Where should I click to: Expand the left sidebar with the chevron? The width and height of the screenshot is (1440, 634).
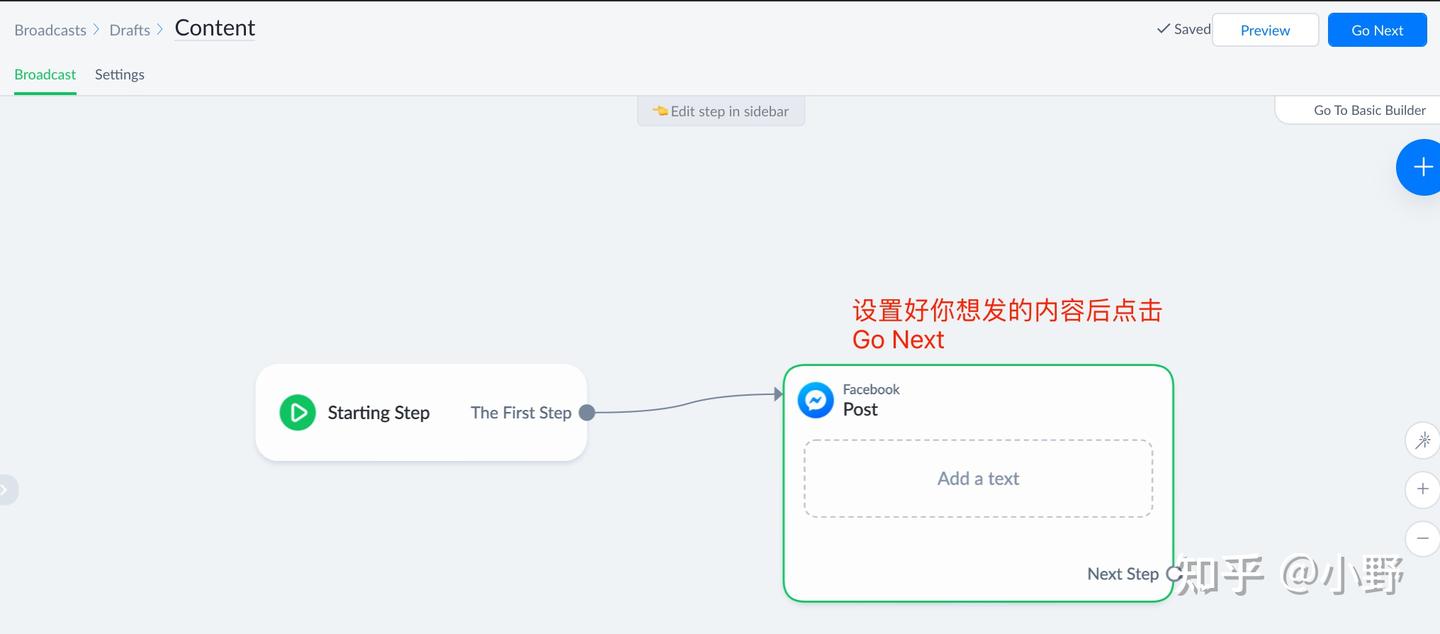(8, 489)
